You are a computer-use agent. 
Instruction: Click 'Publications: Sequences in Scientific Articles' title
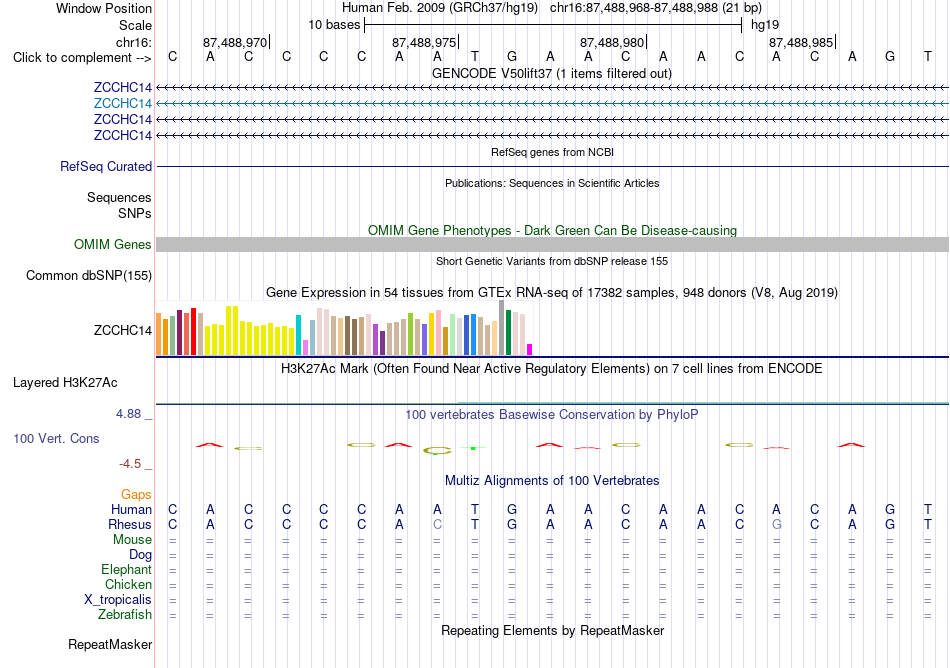pos(552,184)
